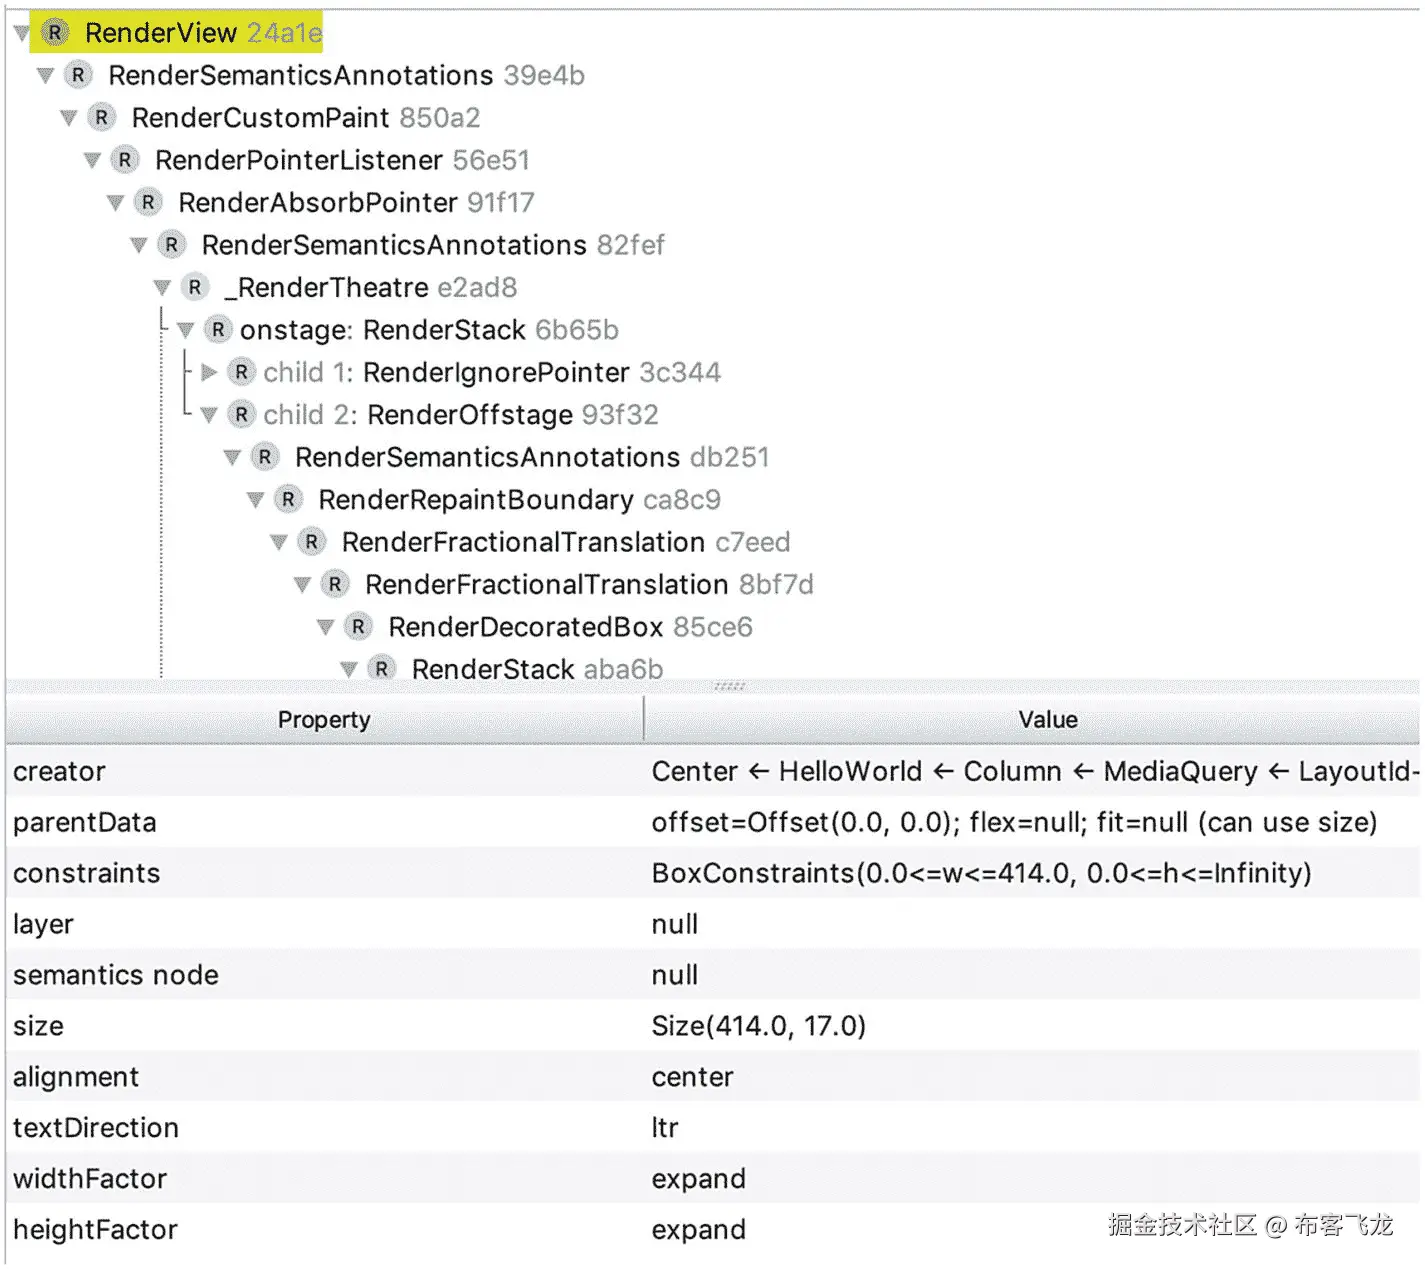
Task: Collapse the RenderRepaintBoundary ca8c9 arrow
Action: (255, 501)
